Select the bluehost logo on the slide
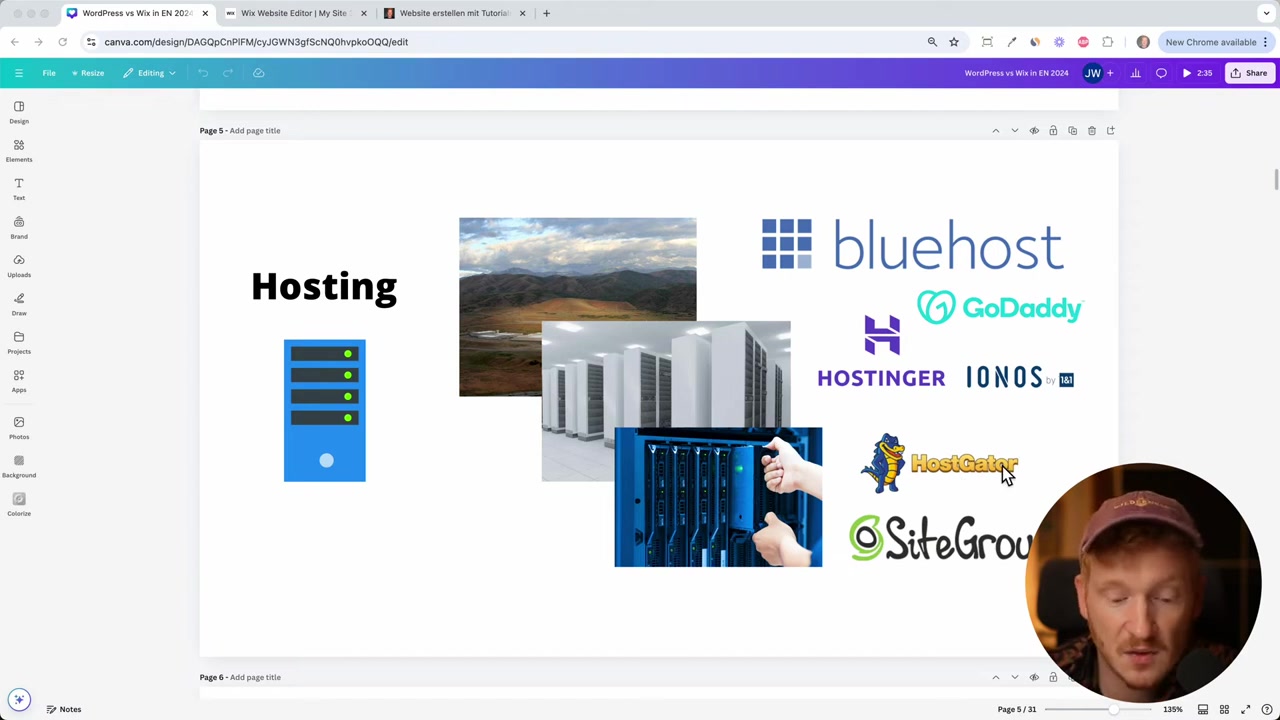The height and width of the screenshot is (720, 1280). [x=912, y=245]
